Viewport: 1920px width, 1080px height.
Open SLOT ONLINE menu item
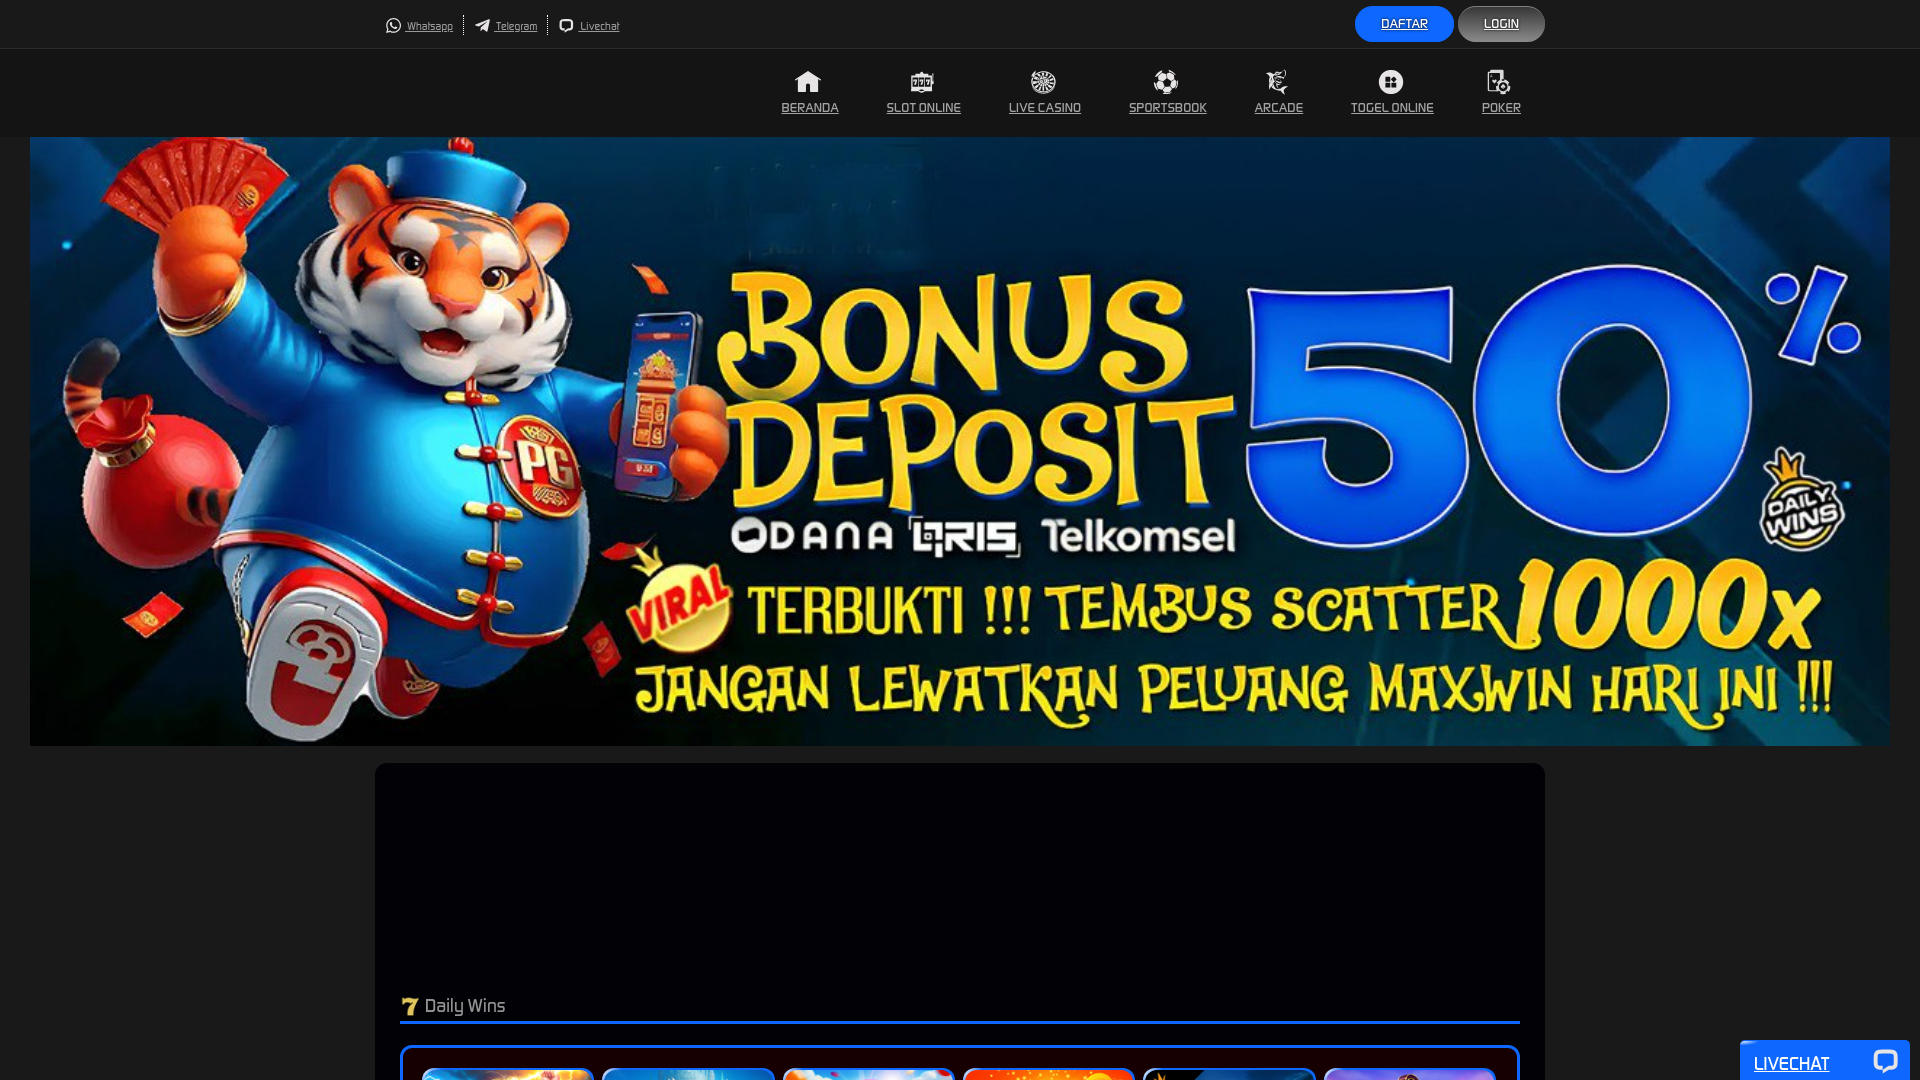(x=923, y=108)
